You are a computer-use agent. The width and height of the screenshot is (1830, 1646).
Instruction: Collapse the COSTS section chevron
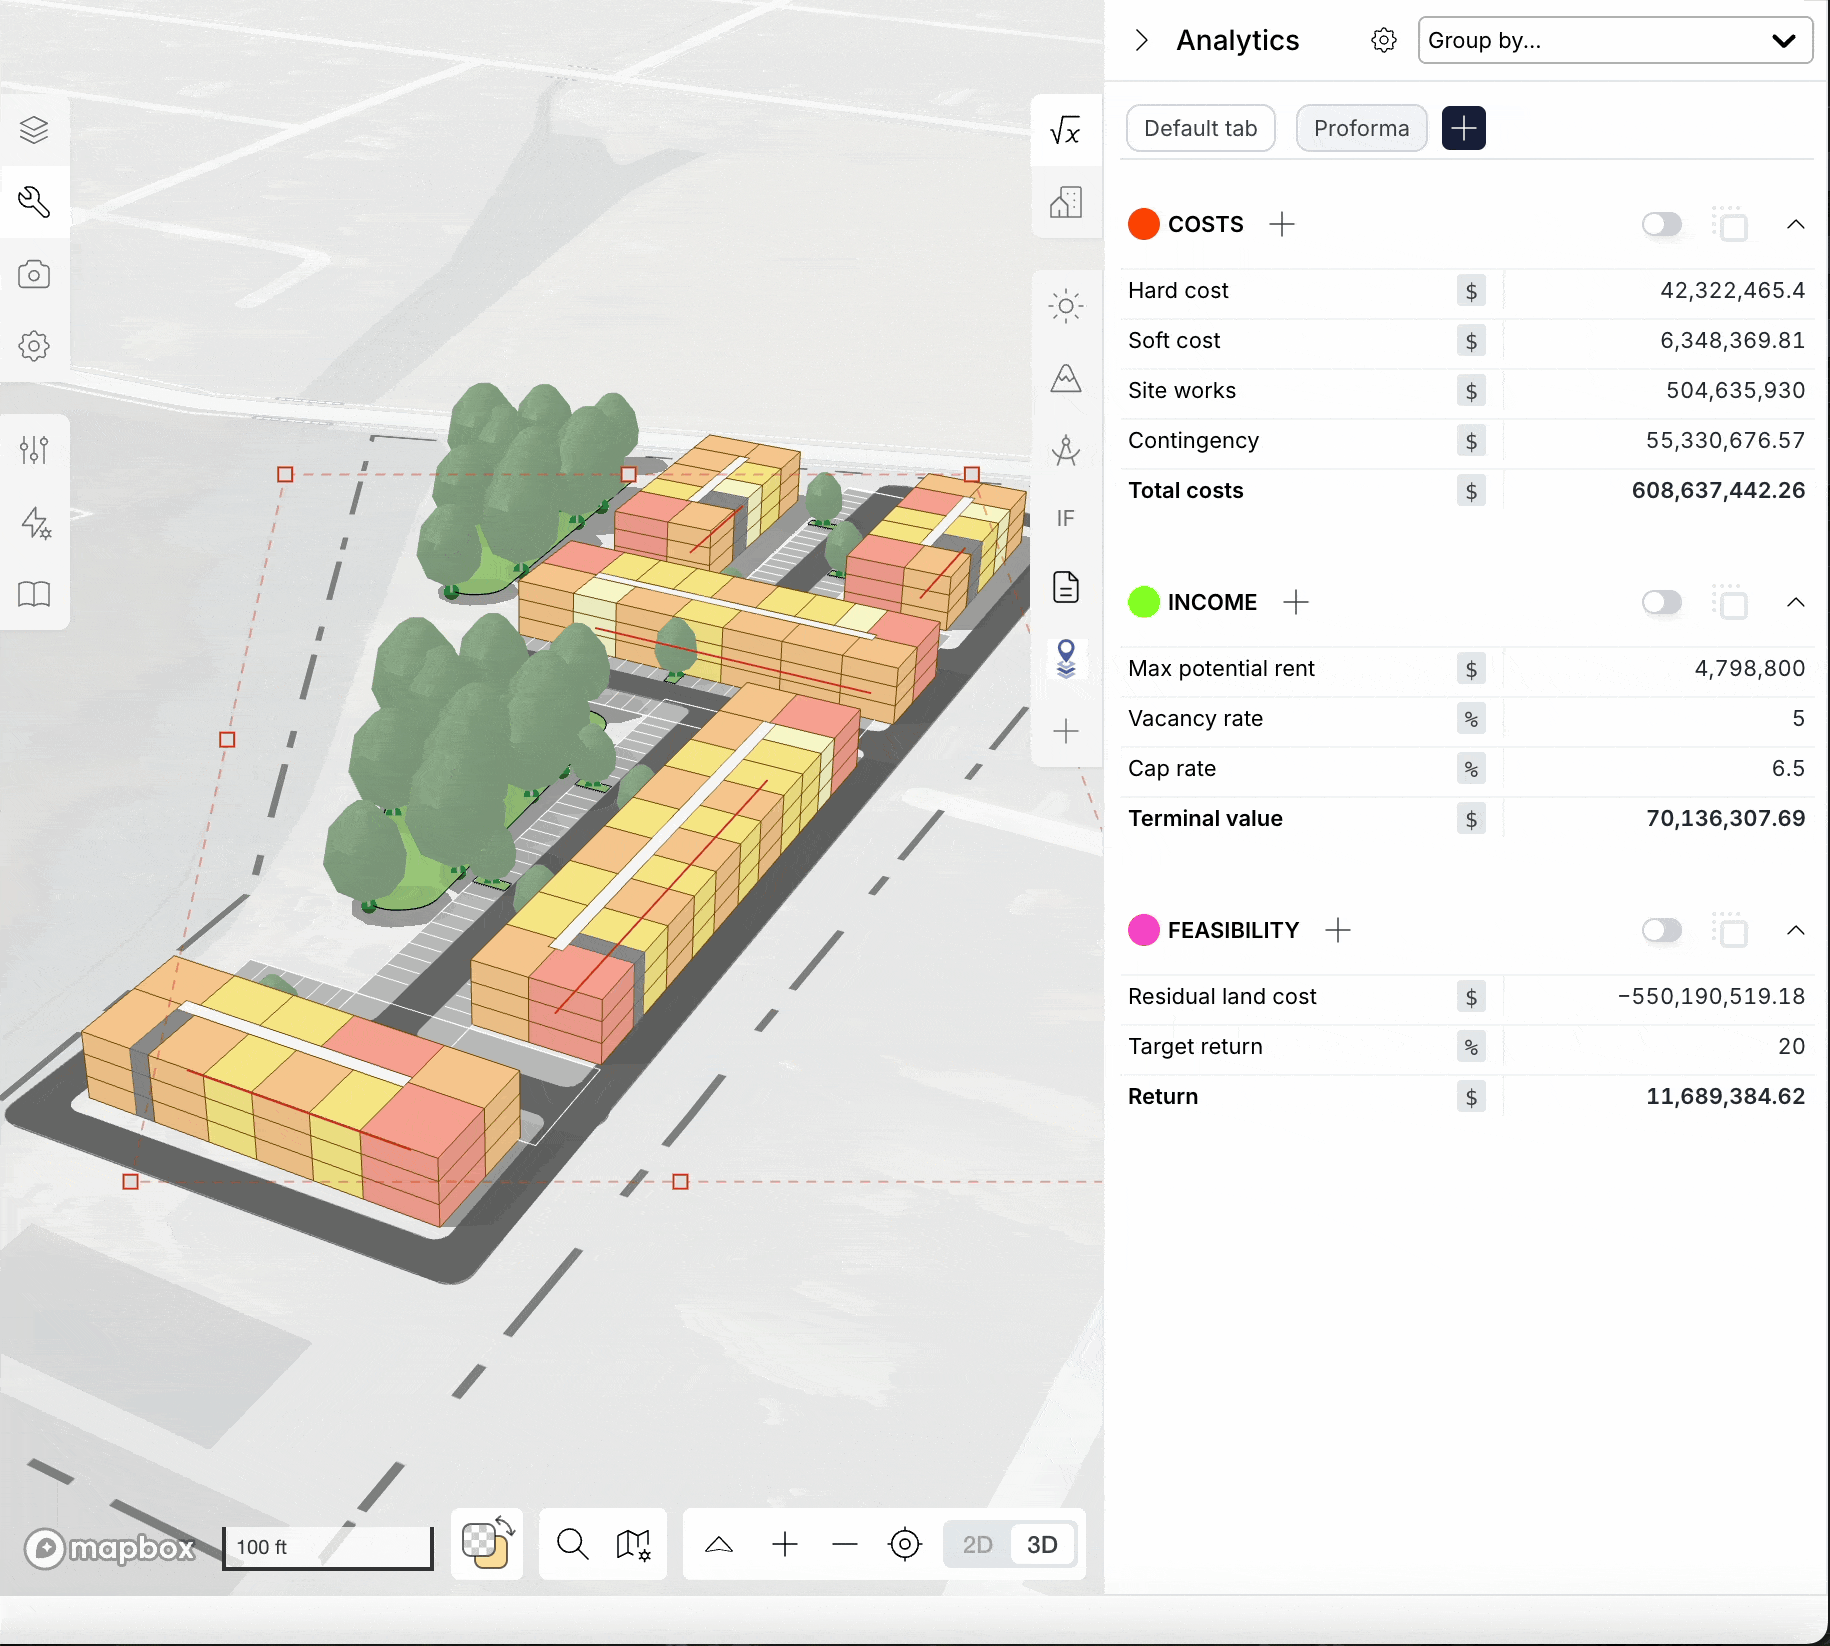pyautogui.click(x=1795, y=224)
